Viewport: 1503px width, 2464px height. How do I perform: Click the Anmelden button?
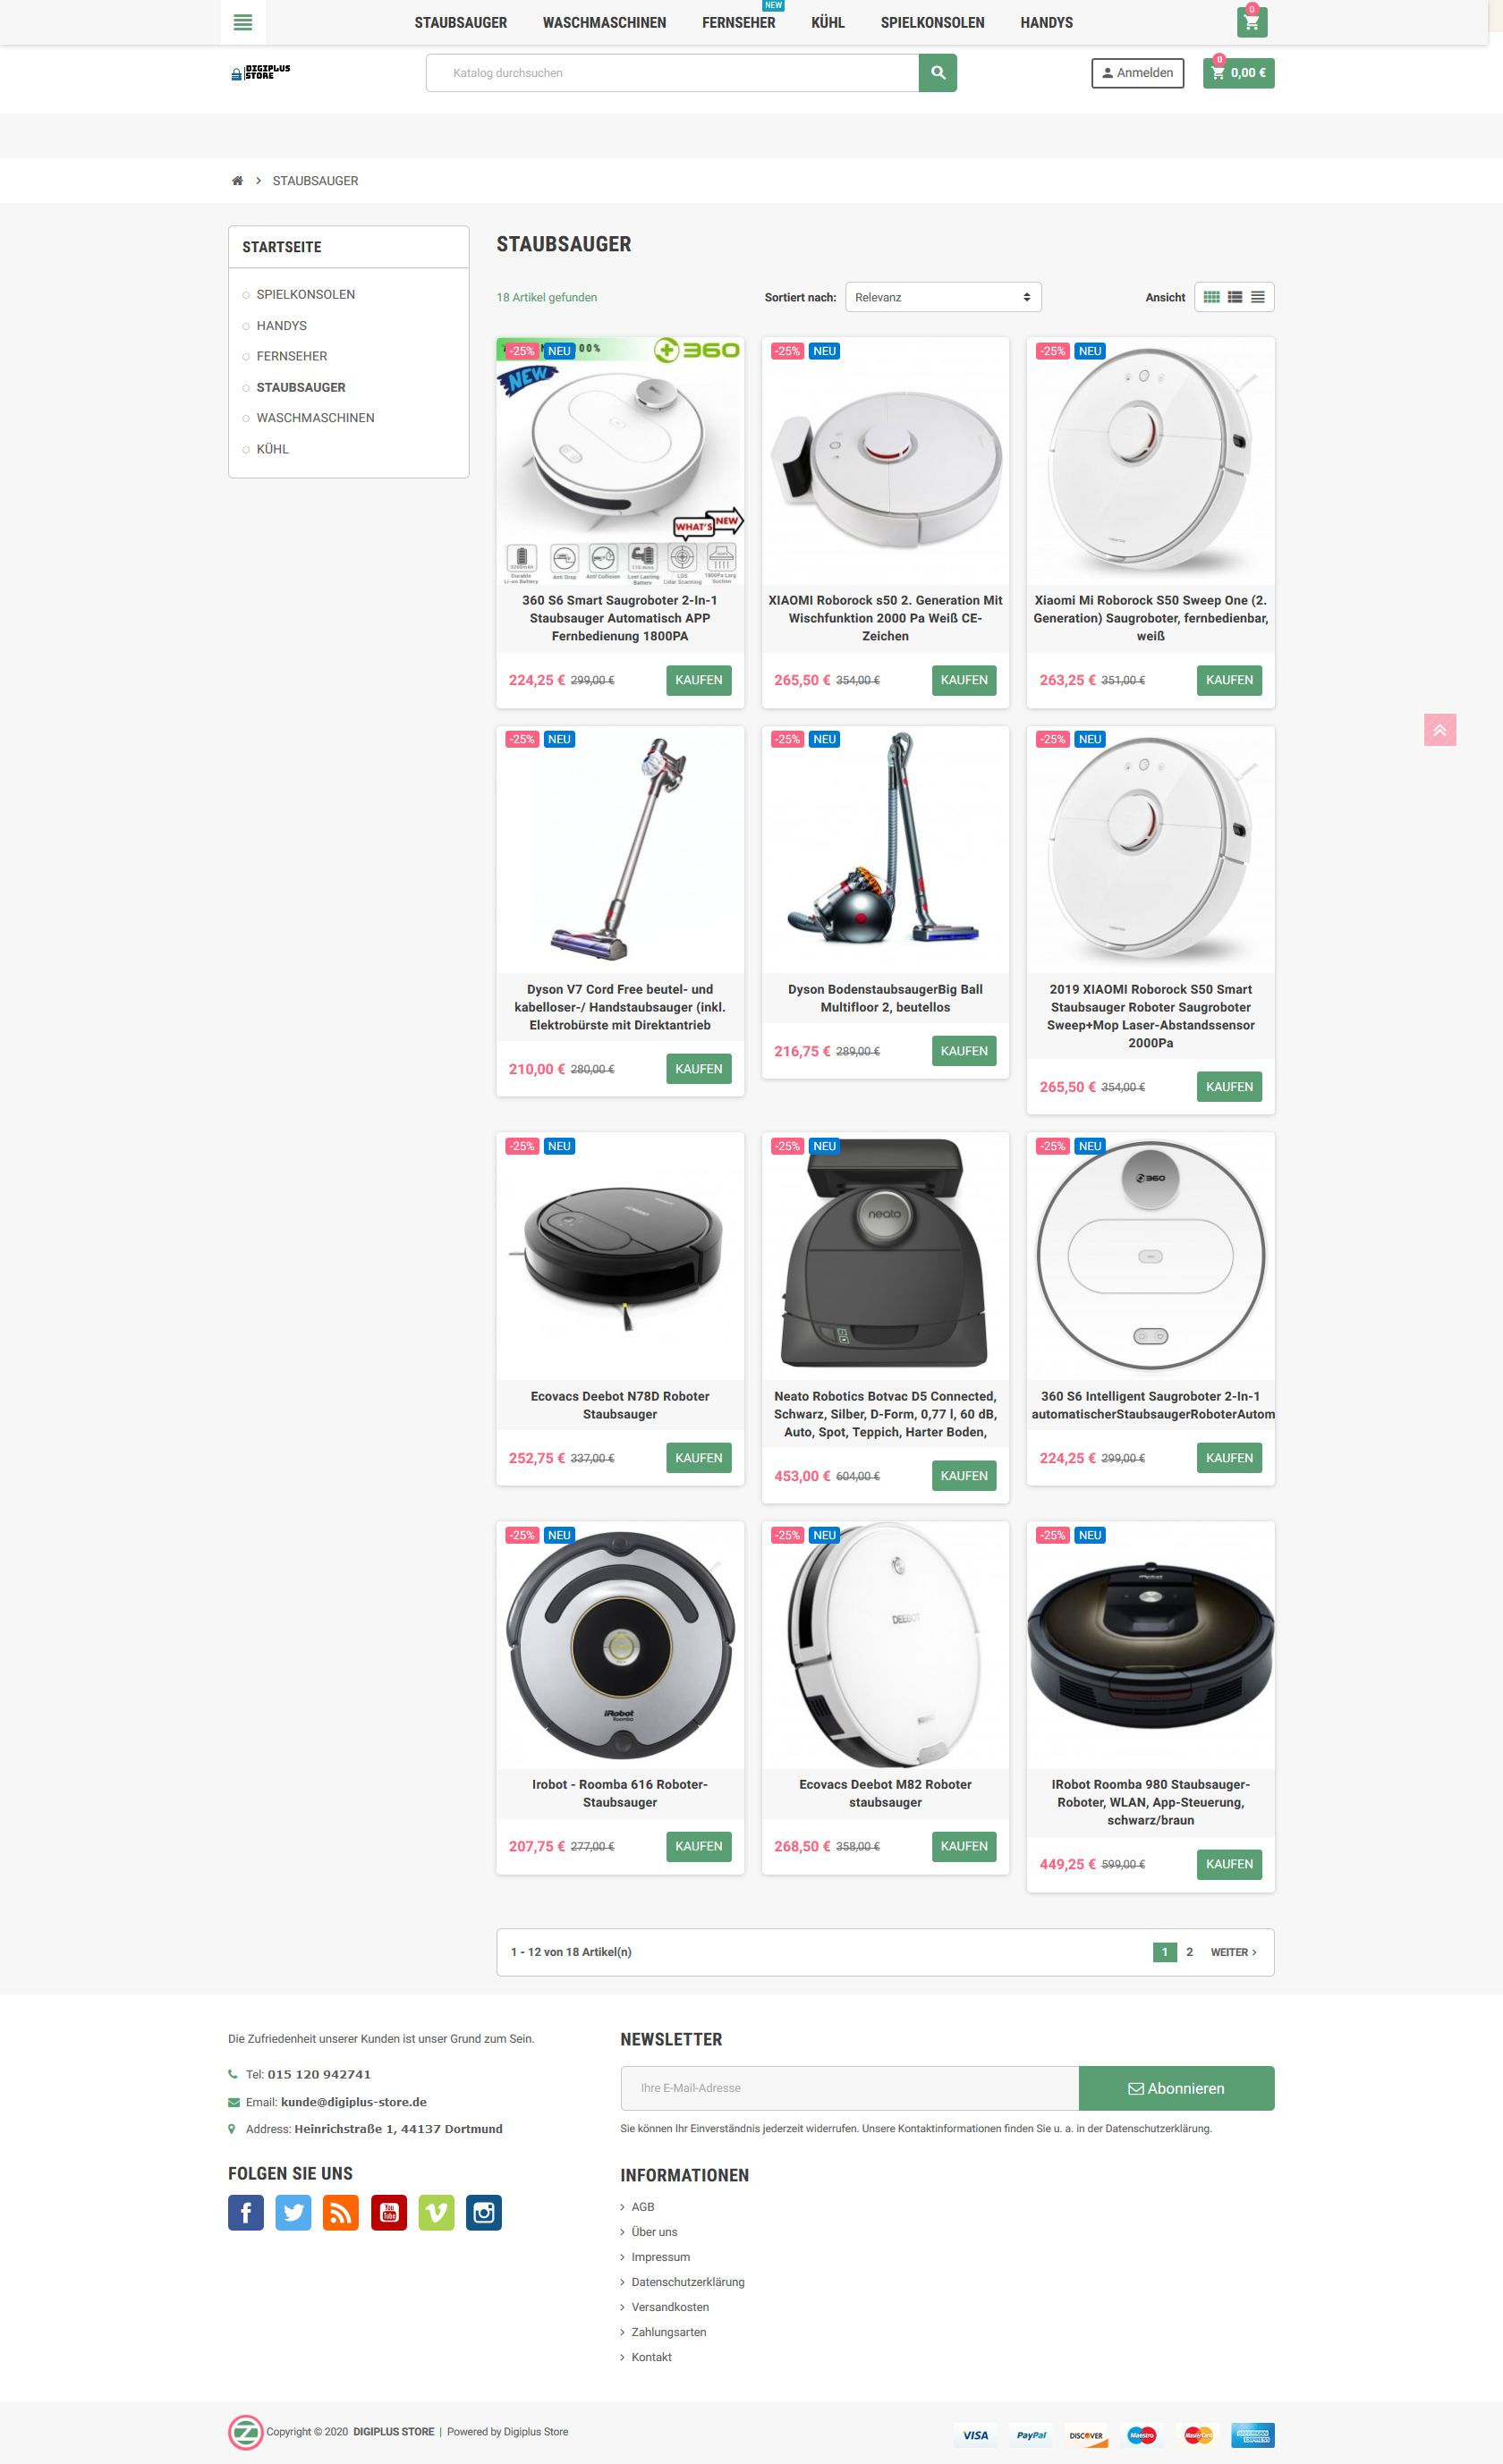pos(1137,73)
